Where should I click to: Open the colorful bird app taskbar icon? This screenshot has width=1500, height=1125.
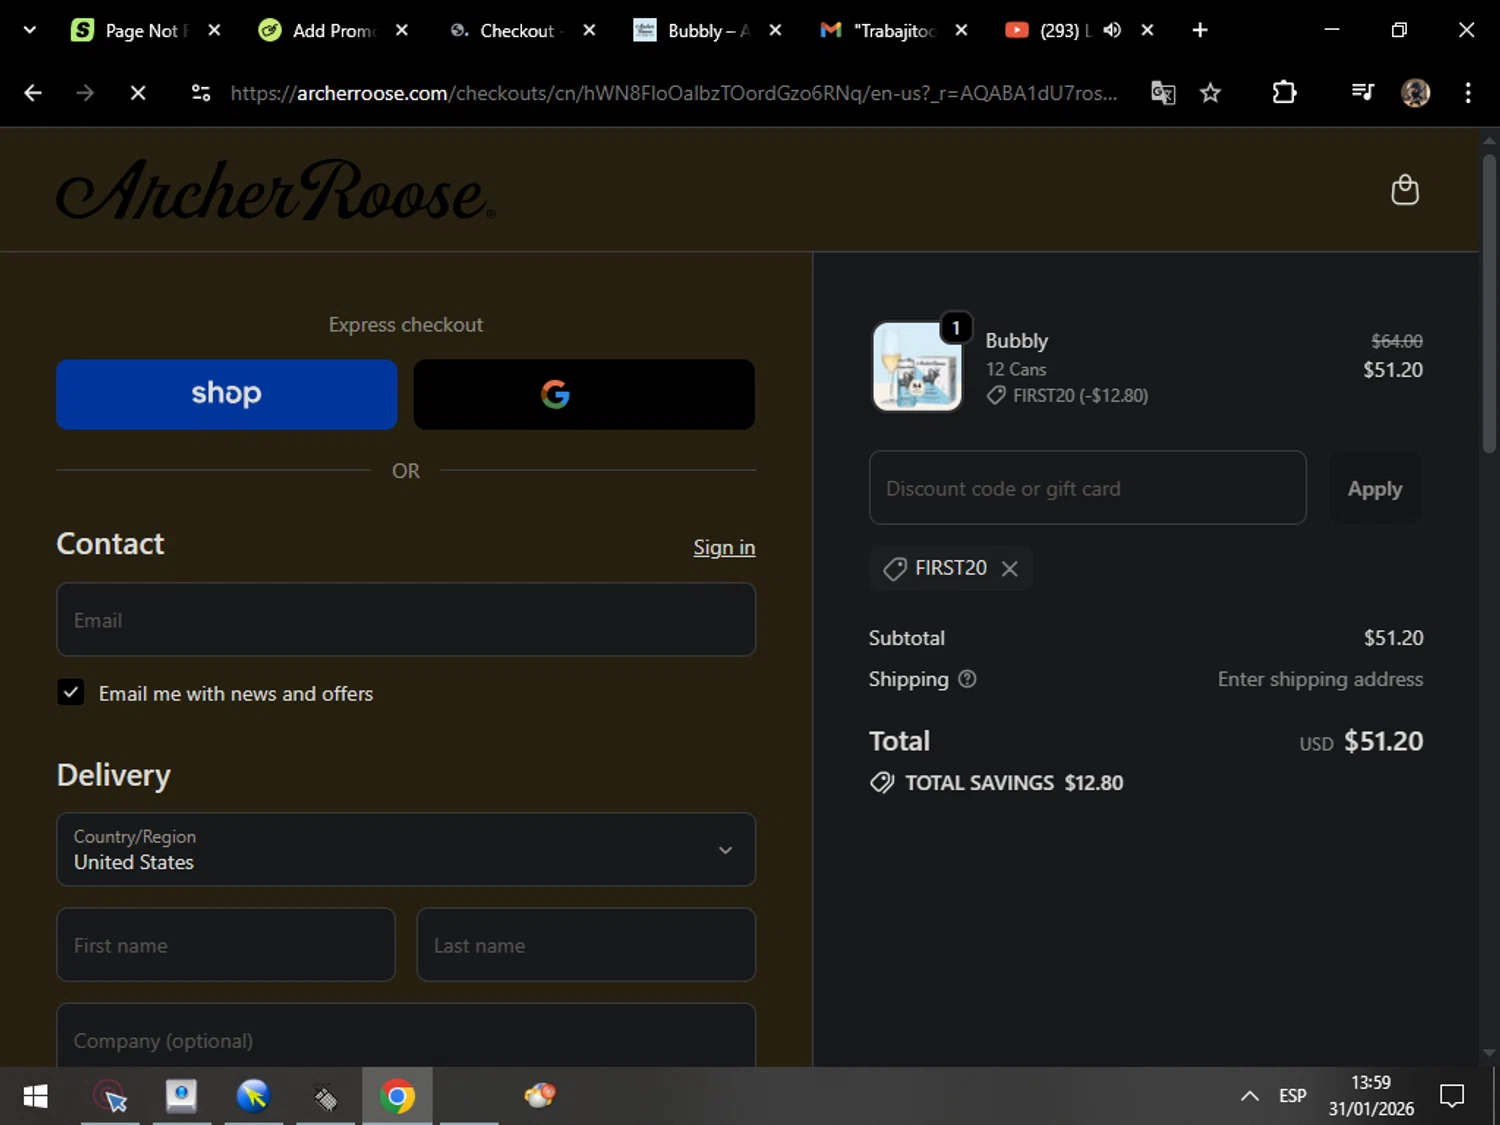[x=540, y=1096]
